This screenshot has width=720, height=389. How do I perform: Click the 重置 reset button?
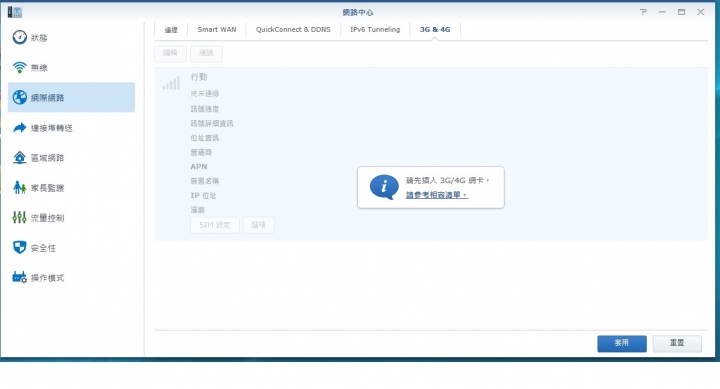click(x=677, y=343)
